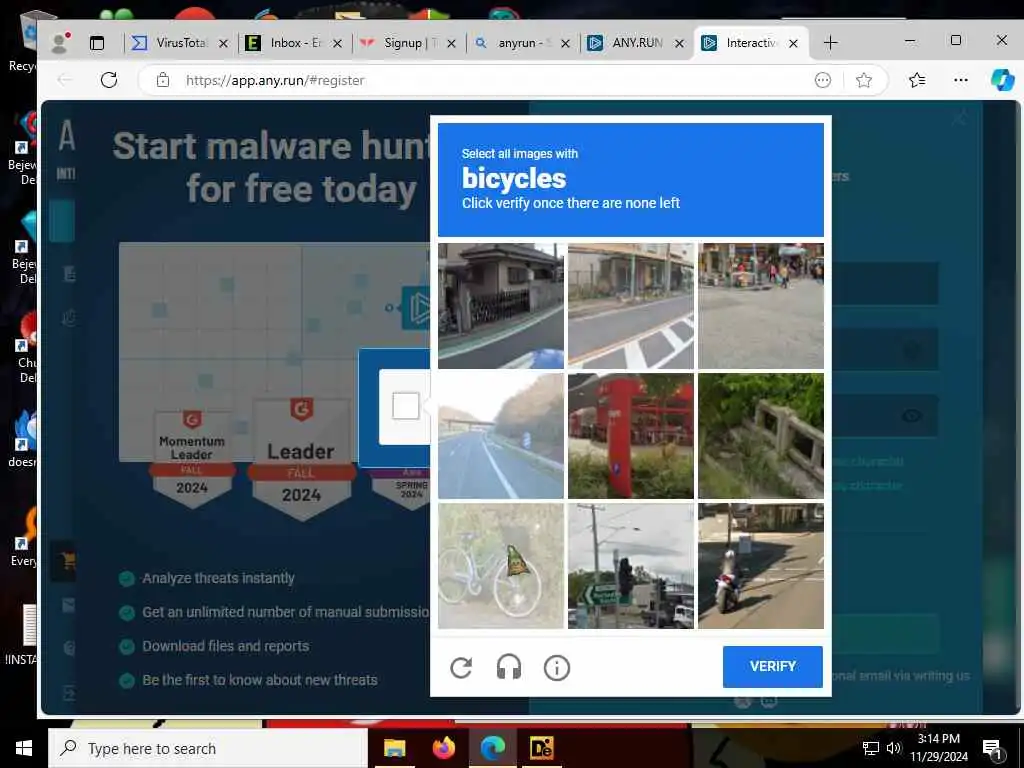Image resolution: width=1024 pixels, height=768 pixels.
Task: Toggle password visibility eye icon
Action: click(912, 350)
